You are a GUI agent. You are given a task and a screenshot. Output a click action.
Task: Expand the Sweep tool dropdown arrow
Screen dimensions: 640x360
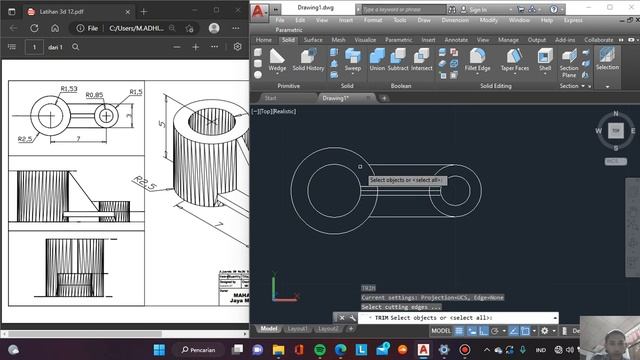coord(353,74)
